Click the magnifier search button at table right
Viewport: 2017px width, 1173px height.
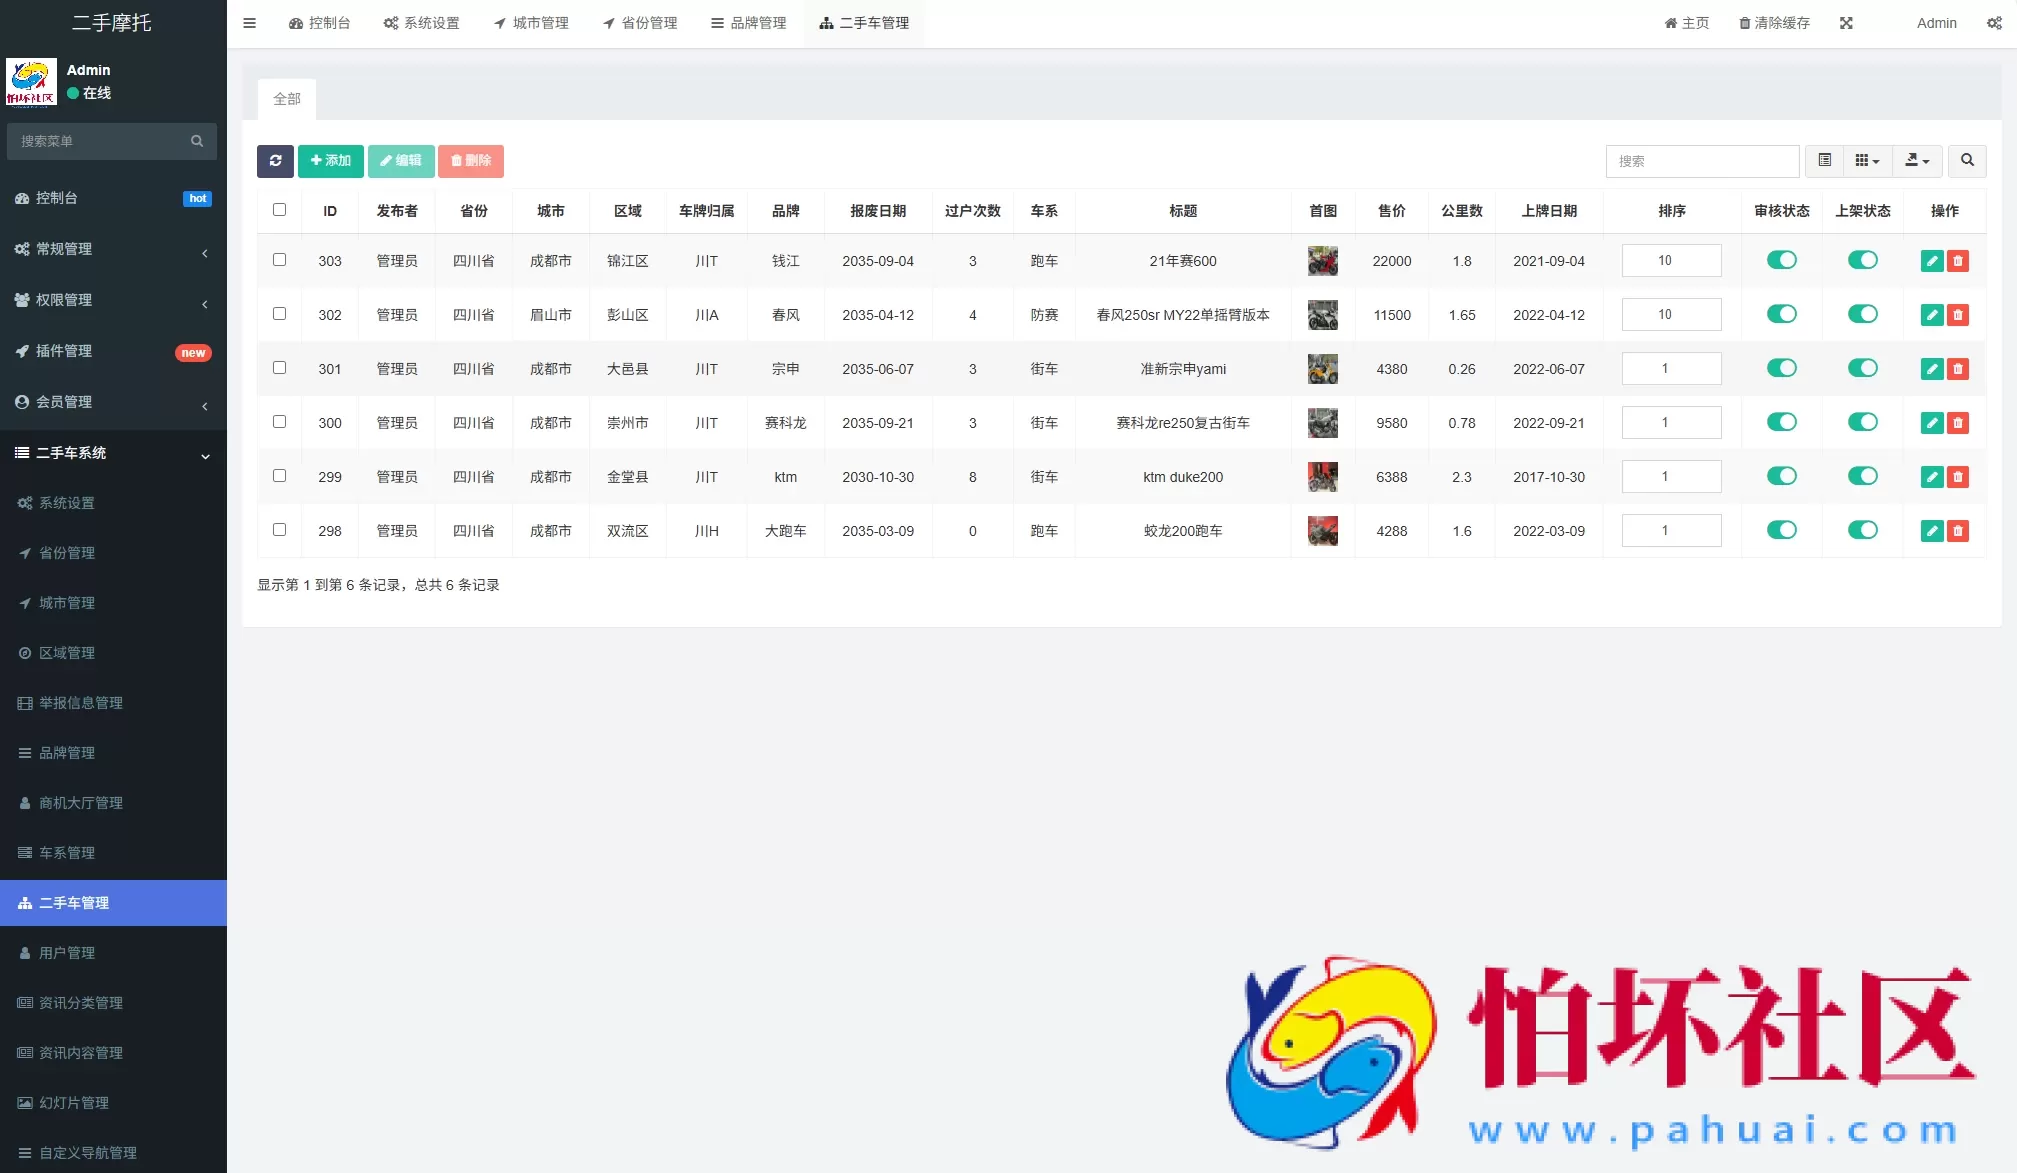click(x=1967, y=161)
